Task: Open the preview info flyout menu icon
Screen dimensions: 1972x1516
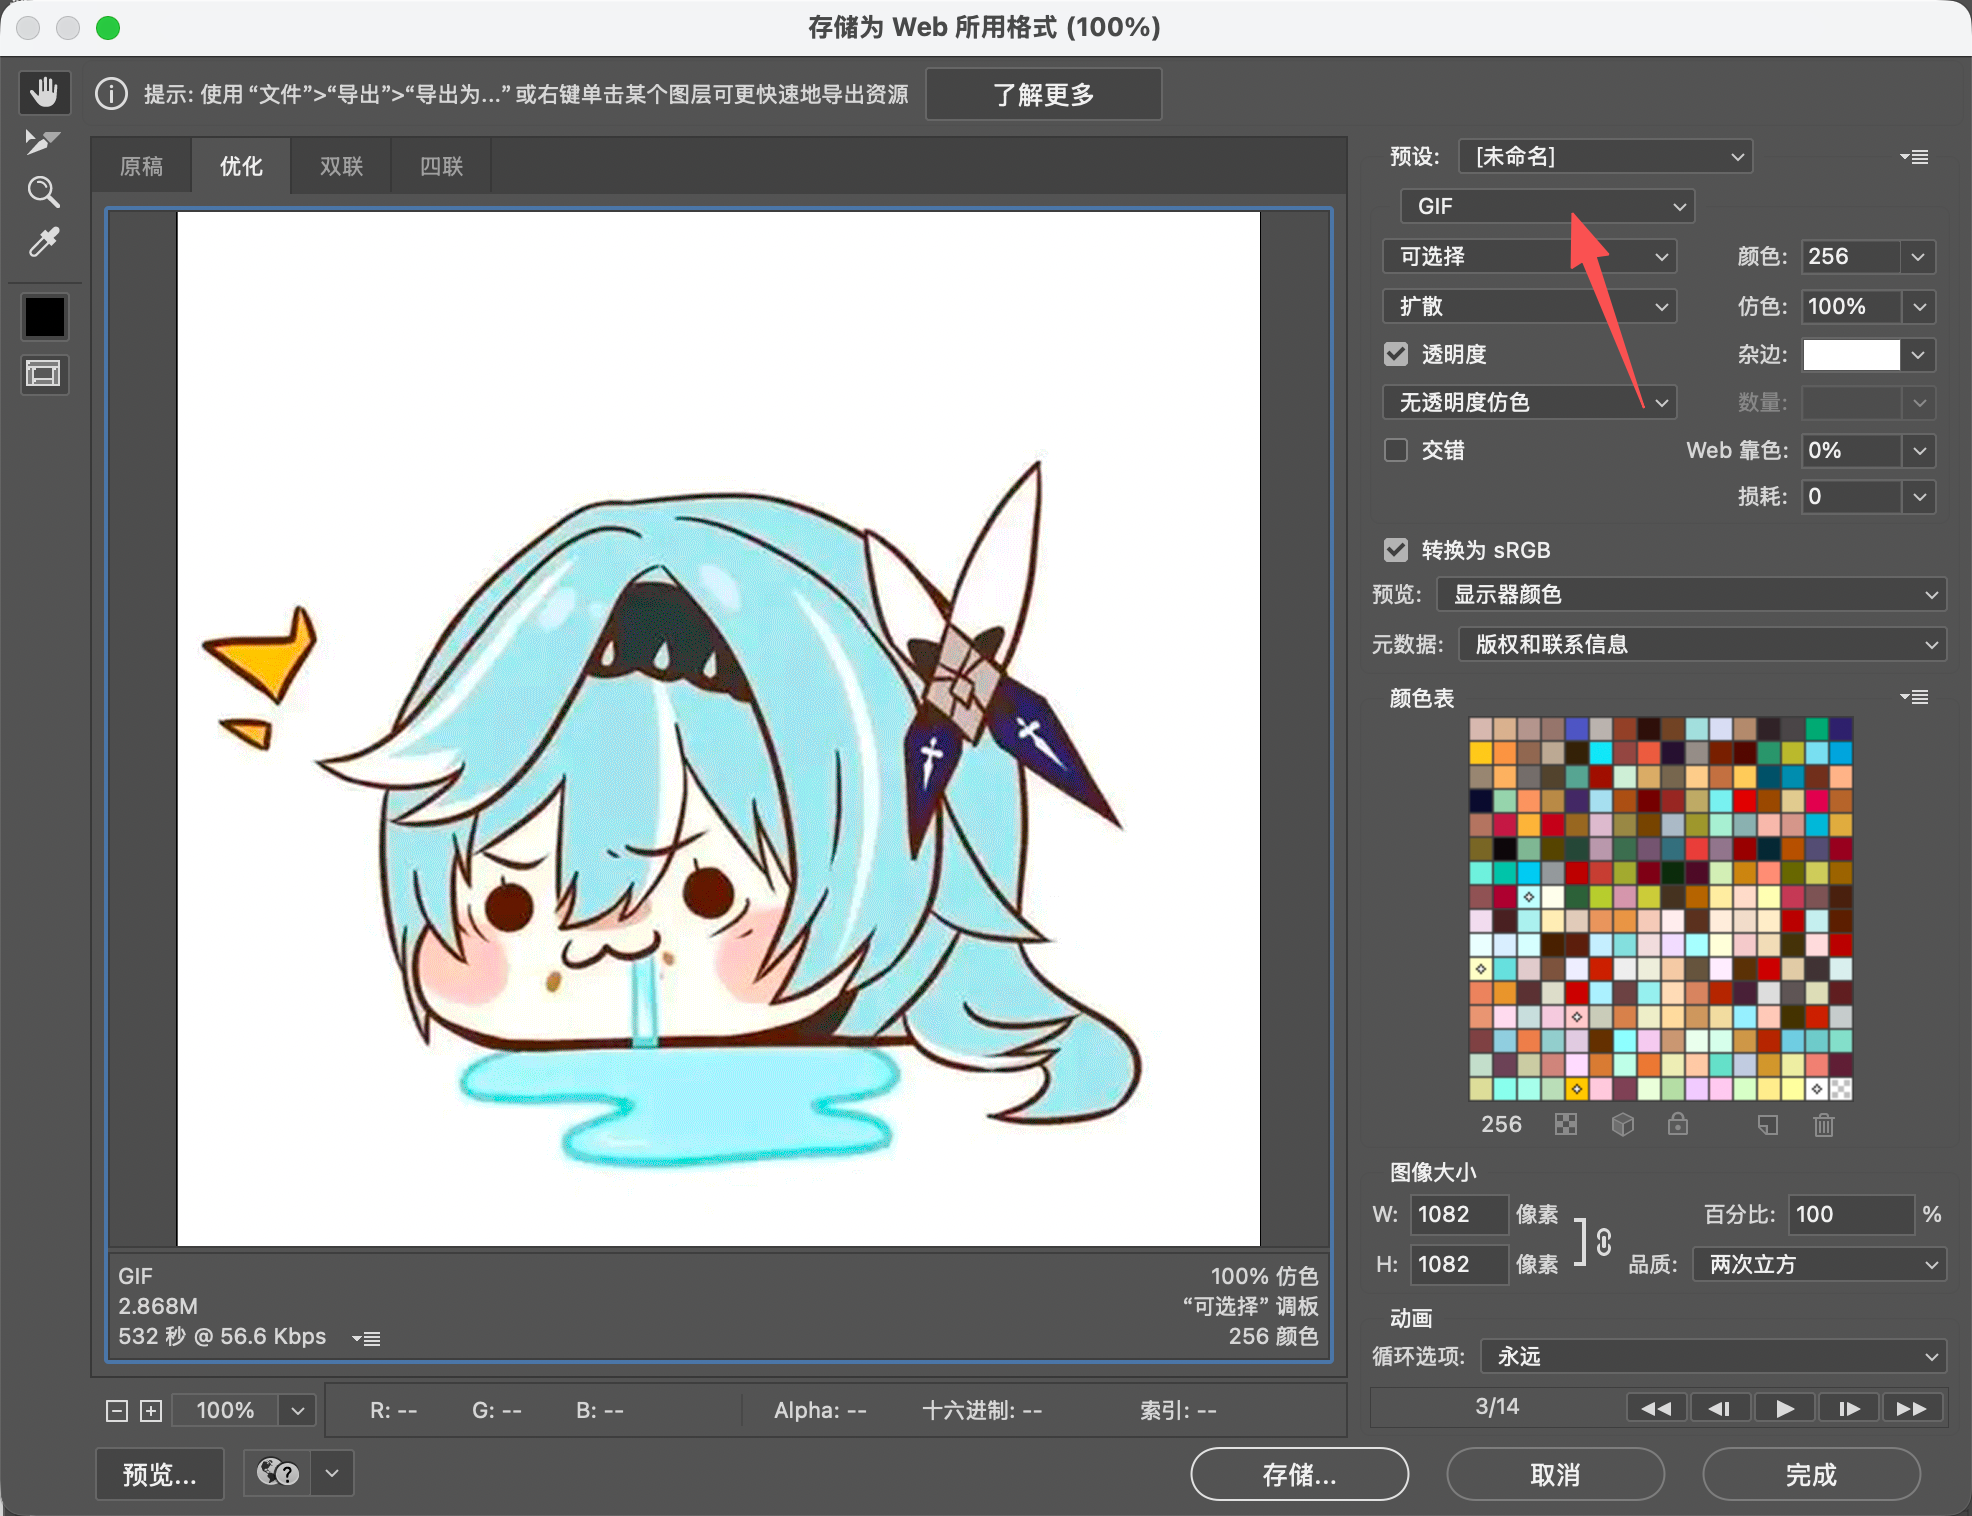Action: (367, 1338)
